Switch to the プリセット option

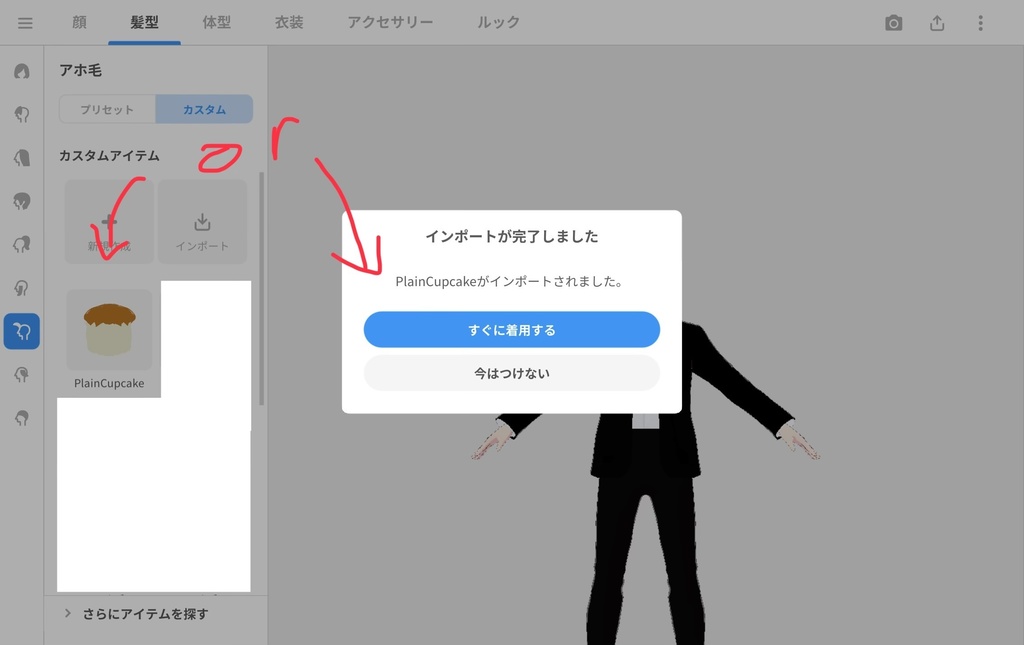pos(106,109)
